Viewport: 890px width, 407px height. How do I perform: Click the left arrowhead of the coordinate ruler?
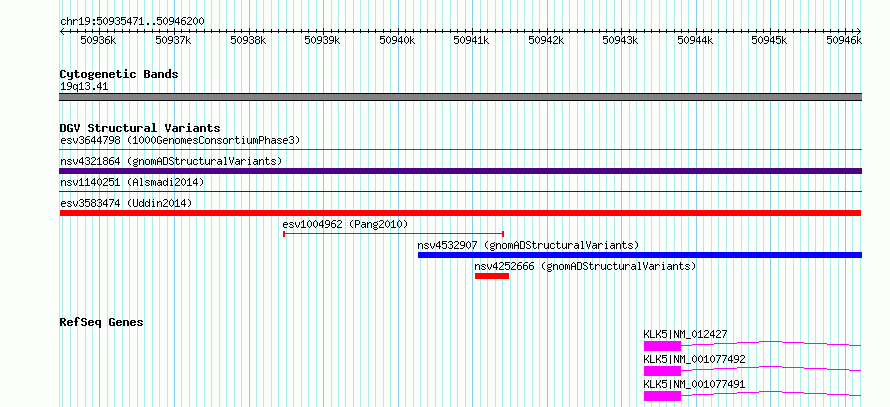62,31
